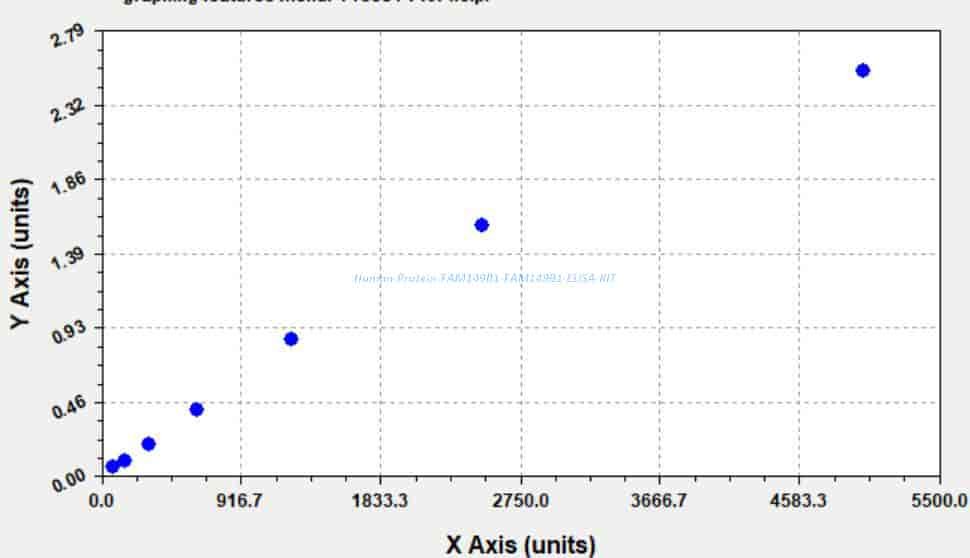This screenshot has height=558, width=970.
Task: Click the second-lowest data point near Y 0.1
Action: 124,460
